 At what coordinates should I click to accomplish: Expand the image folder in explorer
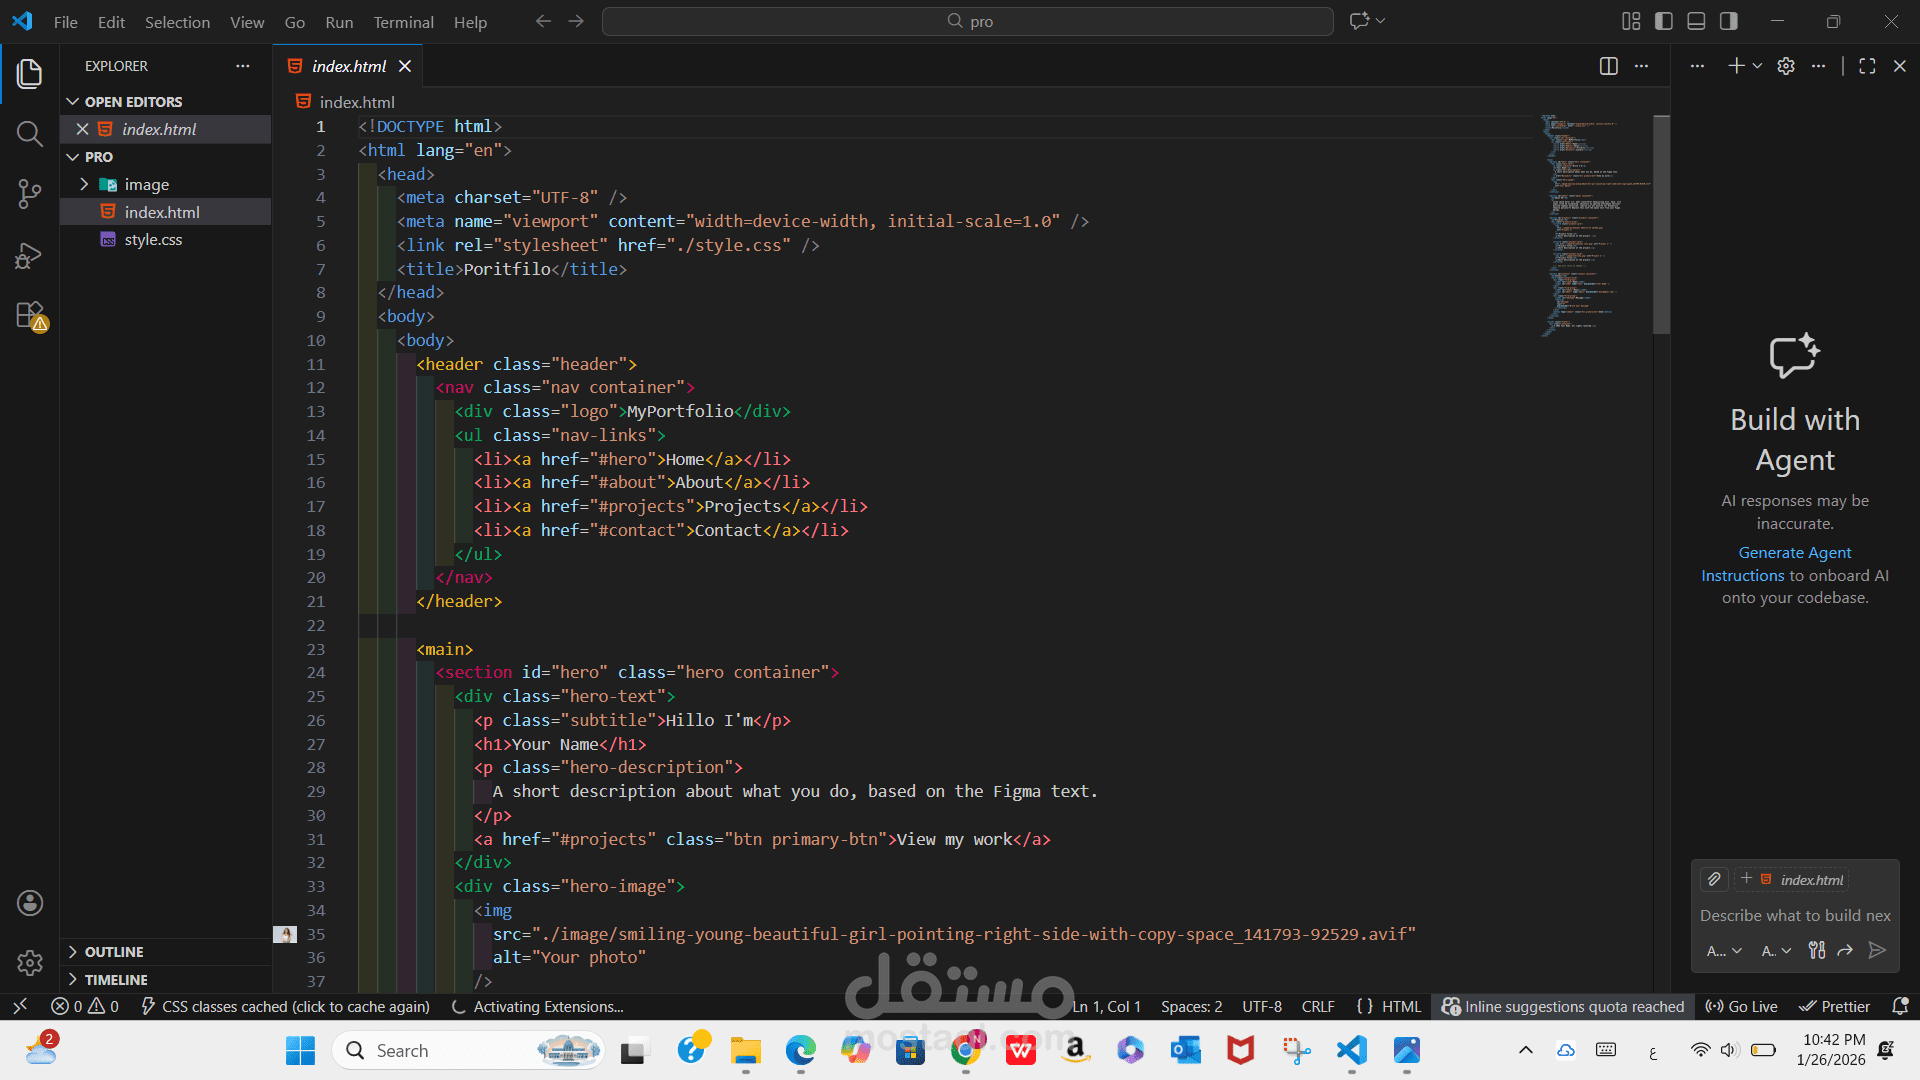[146, 185]
